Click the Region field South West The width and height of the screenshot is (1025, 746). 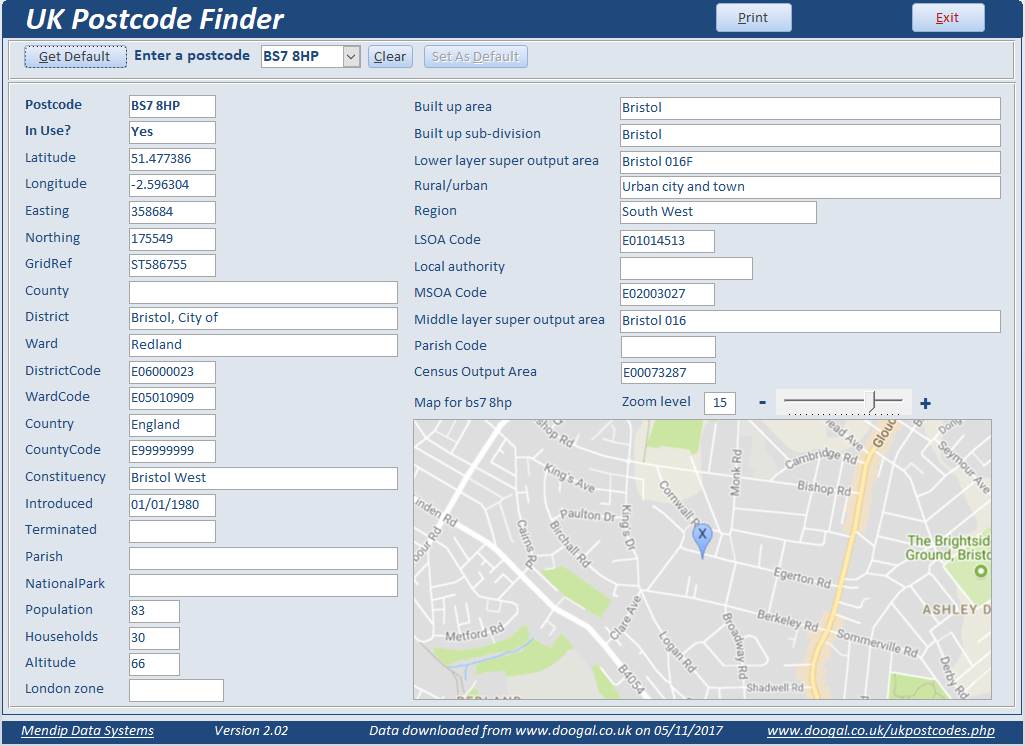click(718, 212)
